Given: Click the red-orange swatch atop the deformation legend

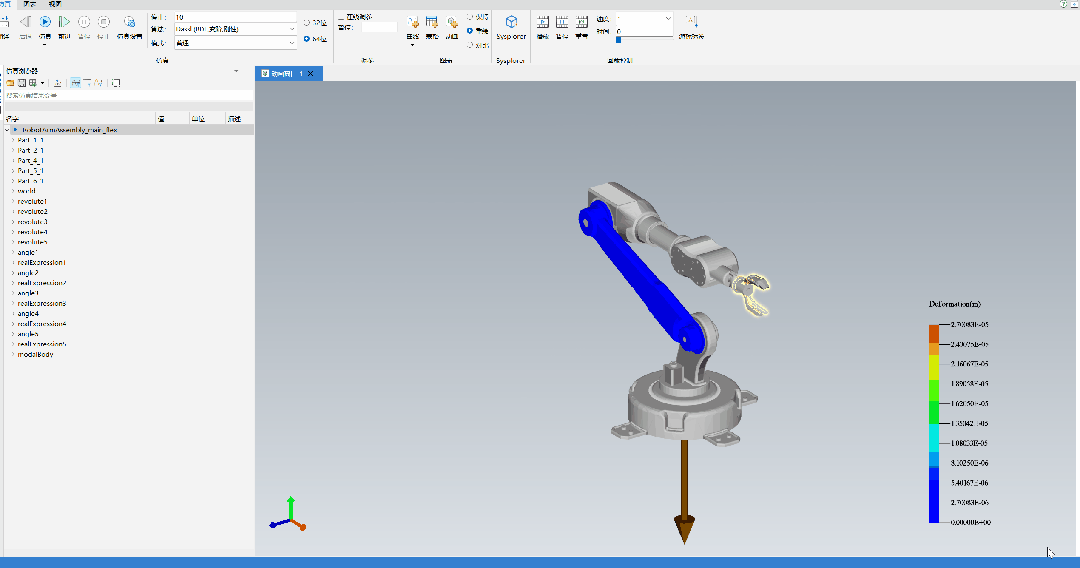Looking at the screenshot, I should (x=934, y=334).
